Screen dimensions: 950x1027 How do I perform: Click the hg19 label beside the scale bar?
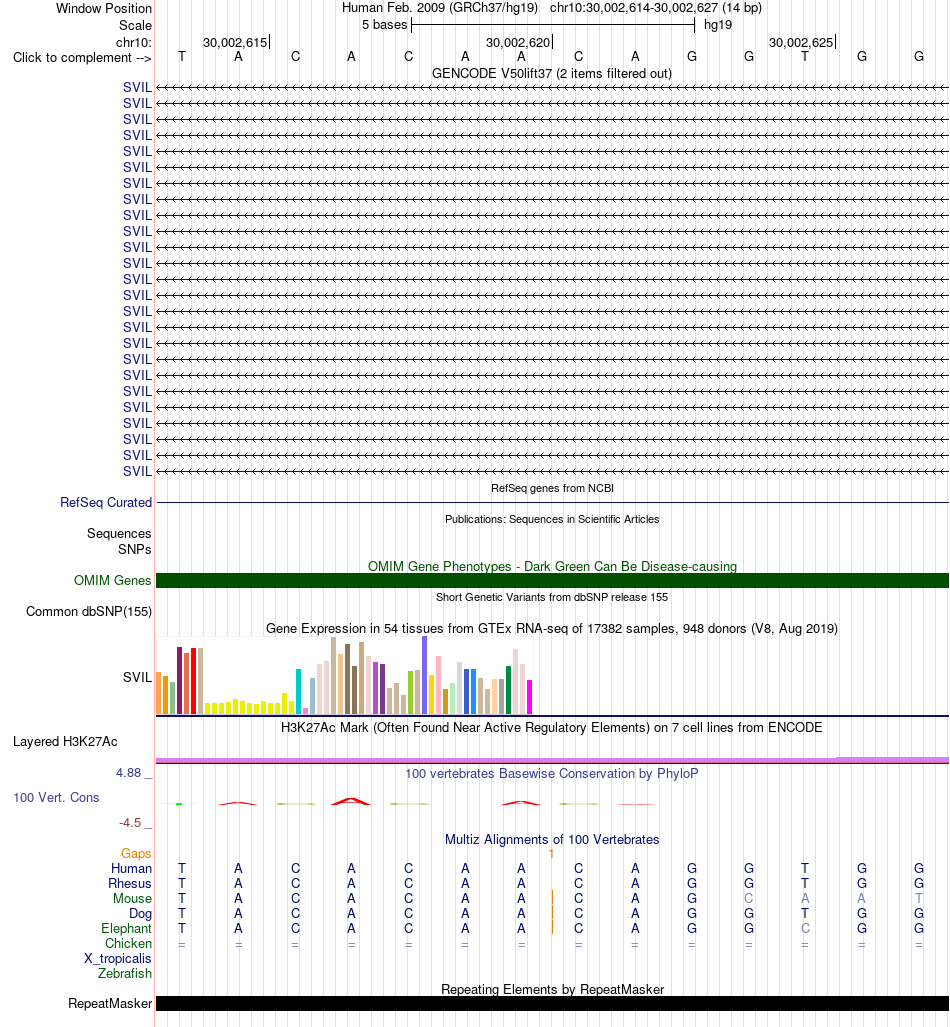tap(718, 25)
